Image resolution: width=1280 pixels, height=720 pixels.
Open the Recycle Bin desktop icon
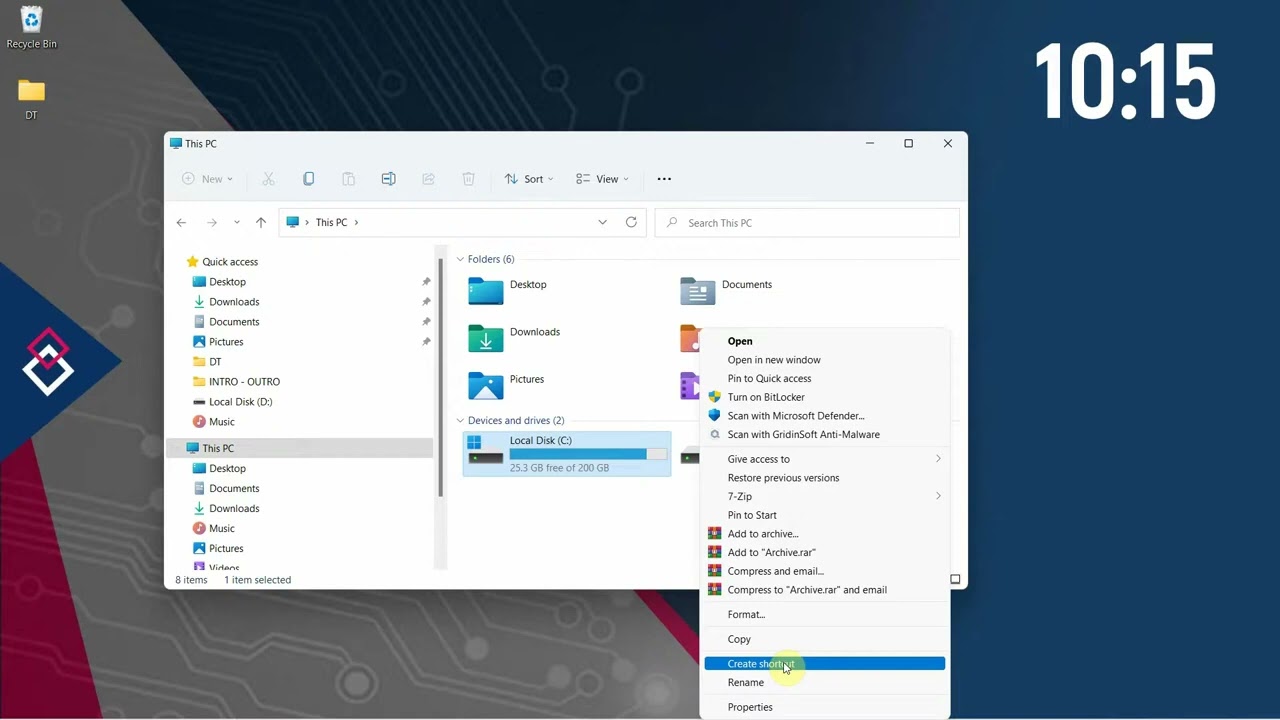click(31, 28)
